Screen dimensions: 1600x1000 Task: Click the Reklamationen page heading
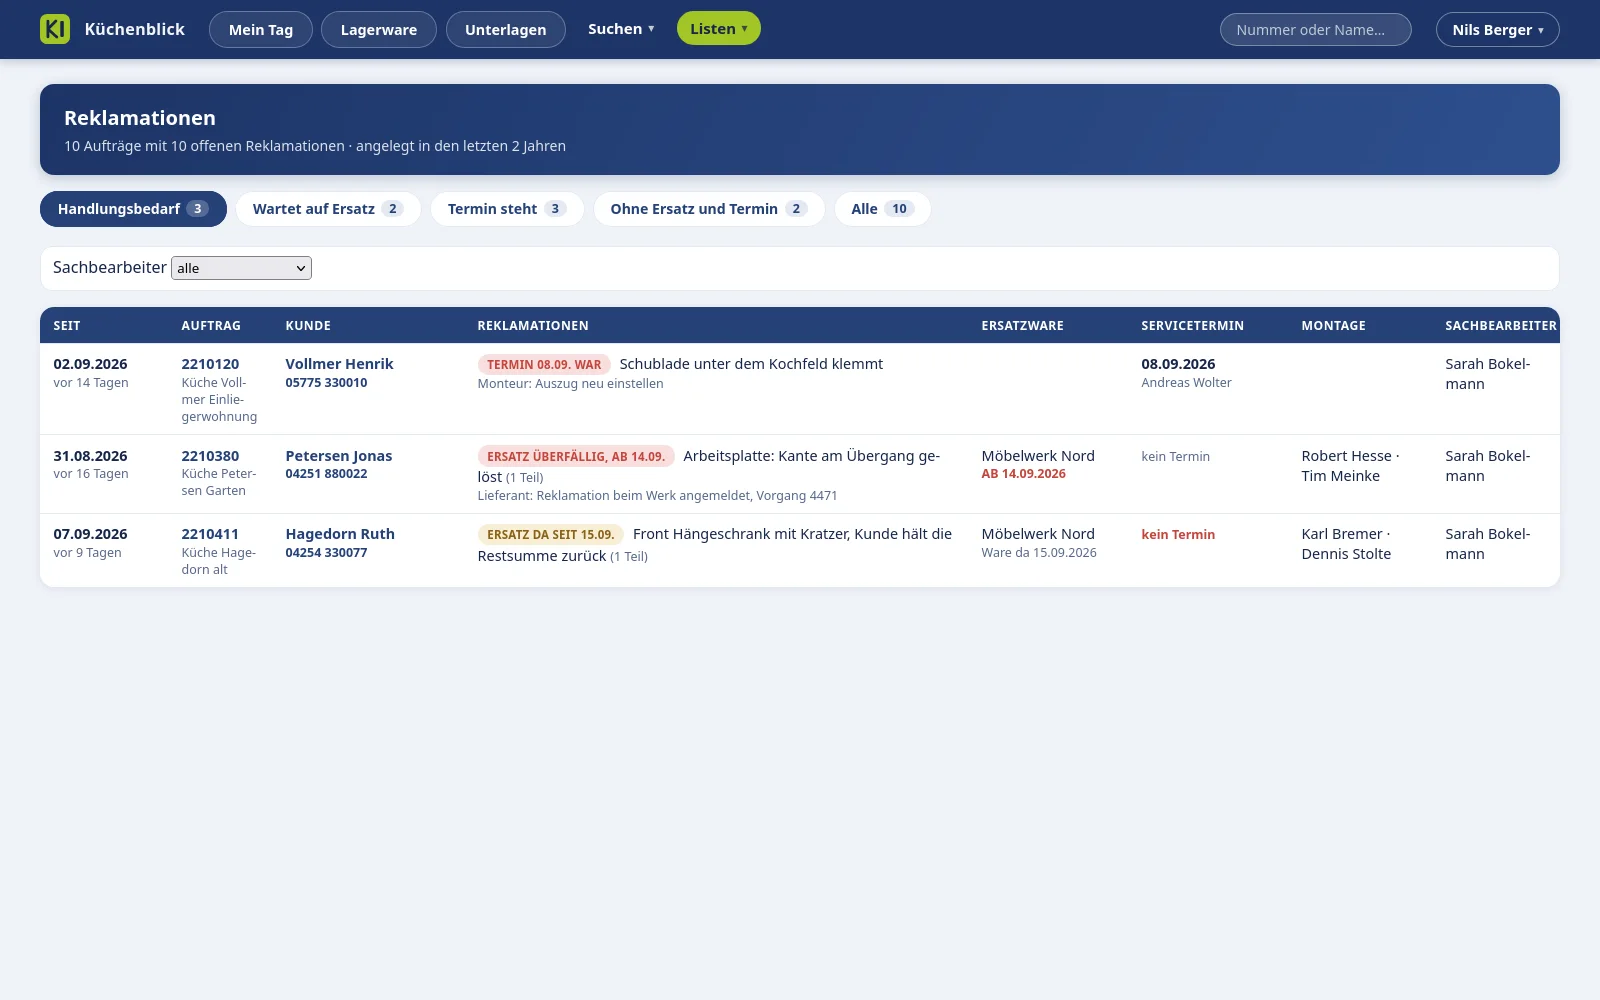pyautogui.click(x=140, y=118)
